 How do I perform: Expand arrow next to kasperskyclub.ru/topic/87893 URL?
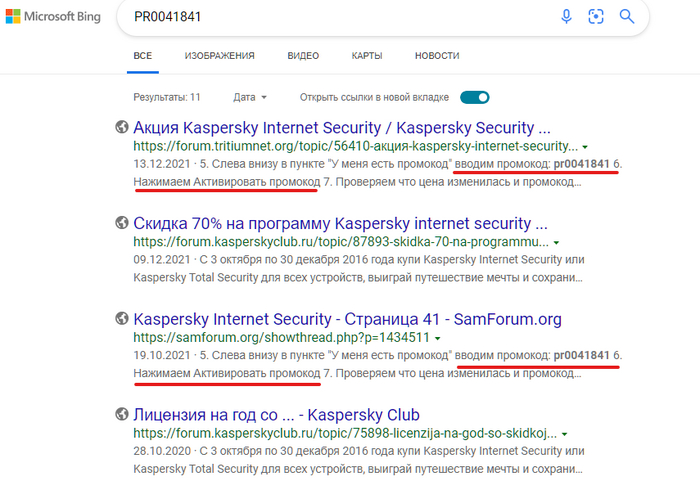click(x=556, y=242)
